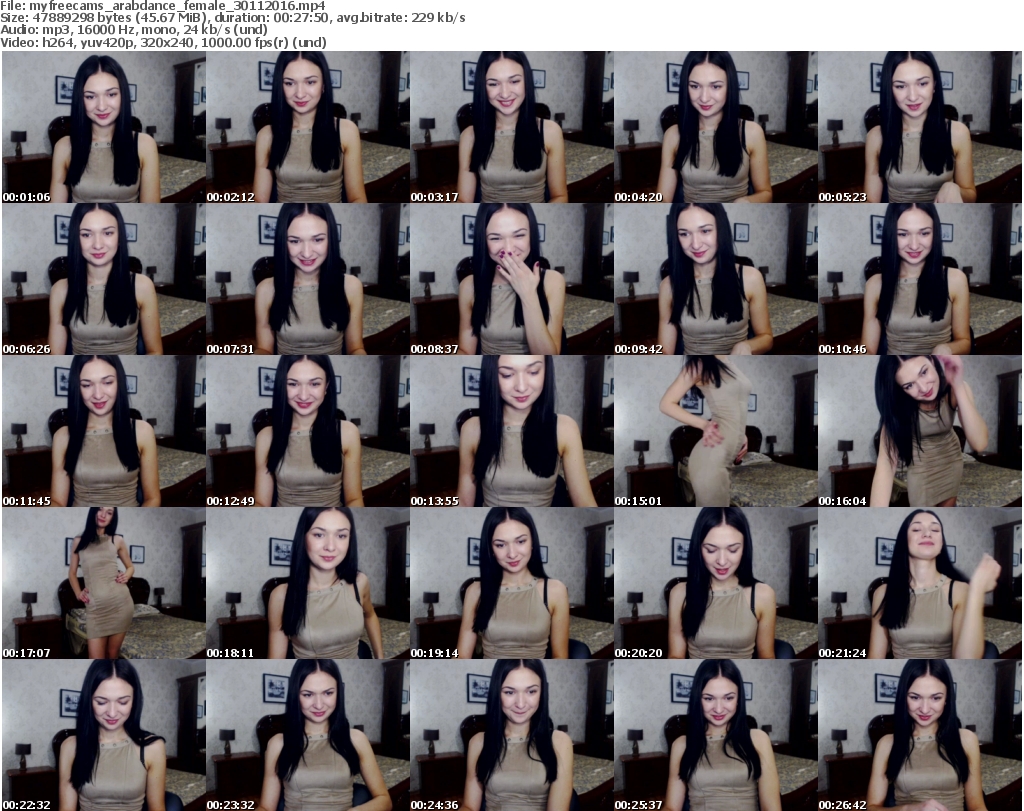Choose the thumbnail at 00:20:20
The image size is (1024, 811).
[x=716, y=583]
